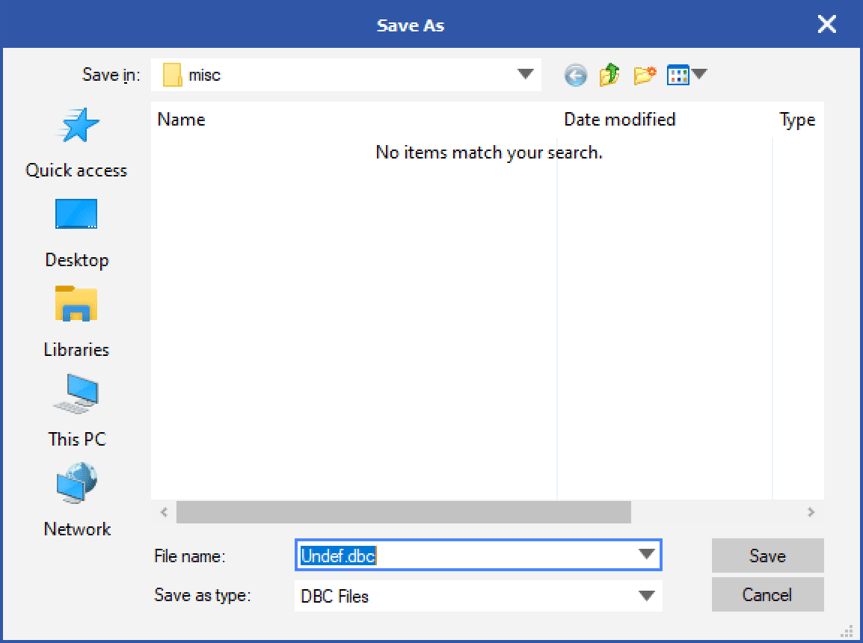Open the File name dropdown arrow
The width and height of the screenshot is (863, 643).
point(645,555)
